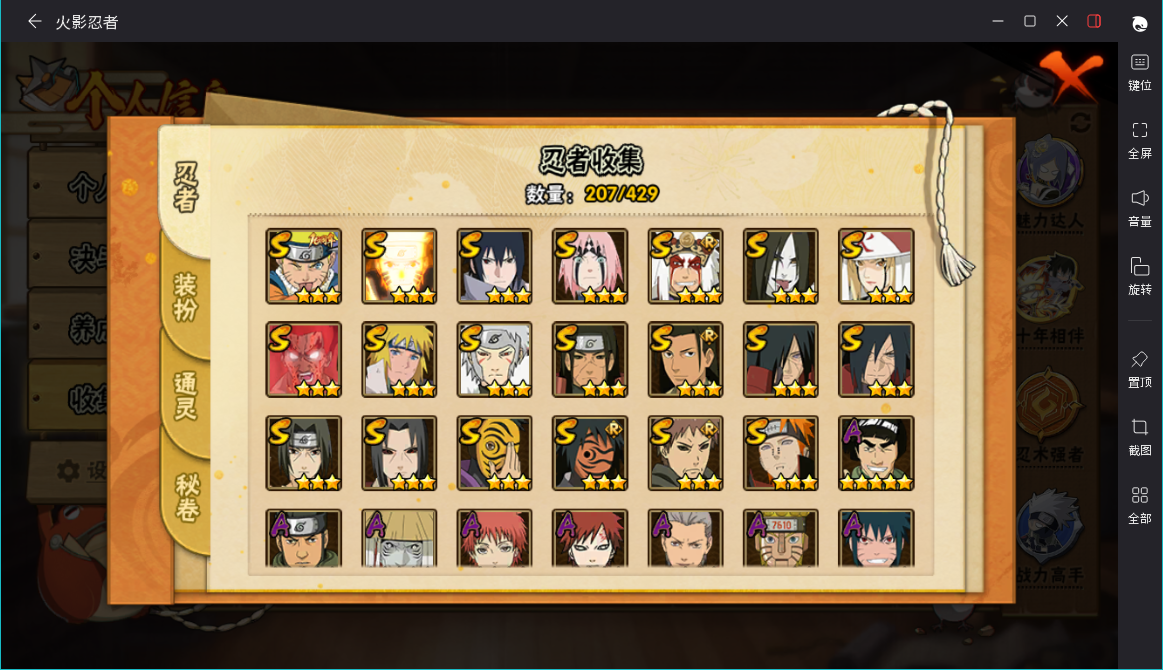Select the 忍者 ninja tab
The image size is (1163, 670).
(x=185, y=188)
